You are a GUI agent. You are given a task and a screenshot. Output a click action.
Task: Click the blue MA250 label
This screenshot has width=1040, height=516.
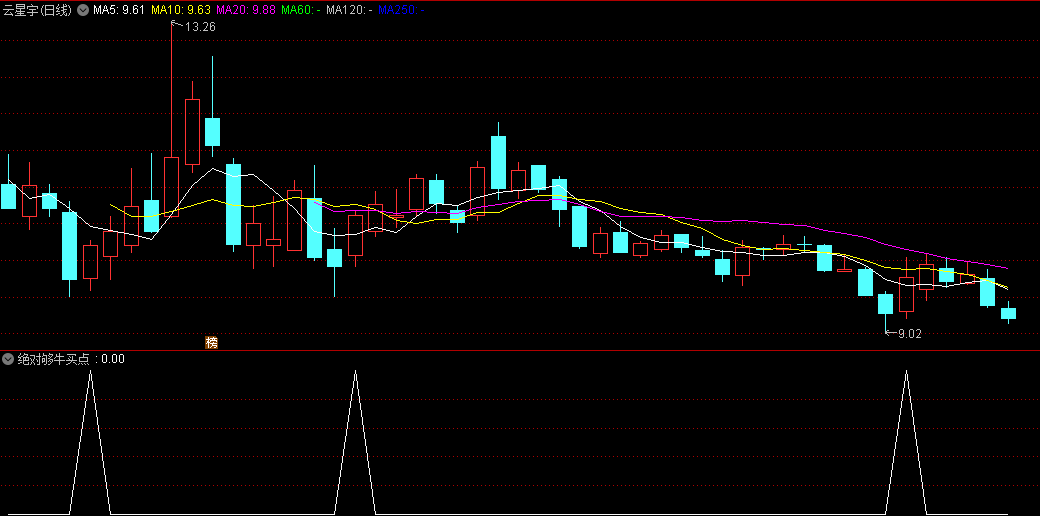pos(401,10)
